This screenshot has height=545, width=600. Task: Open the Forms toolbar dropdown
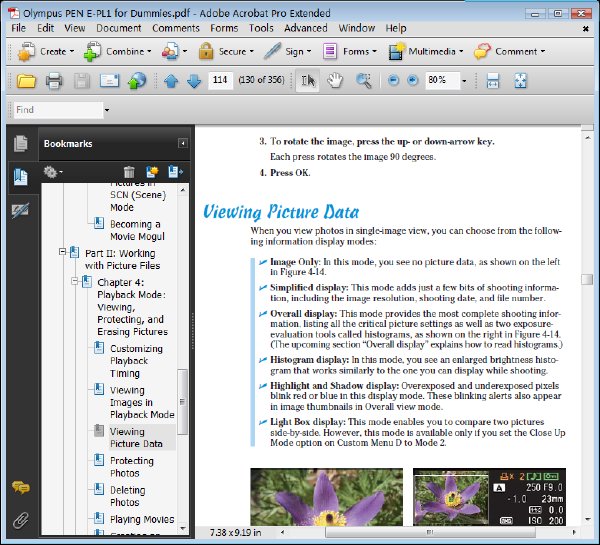pos(350,51)
